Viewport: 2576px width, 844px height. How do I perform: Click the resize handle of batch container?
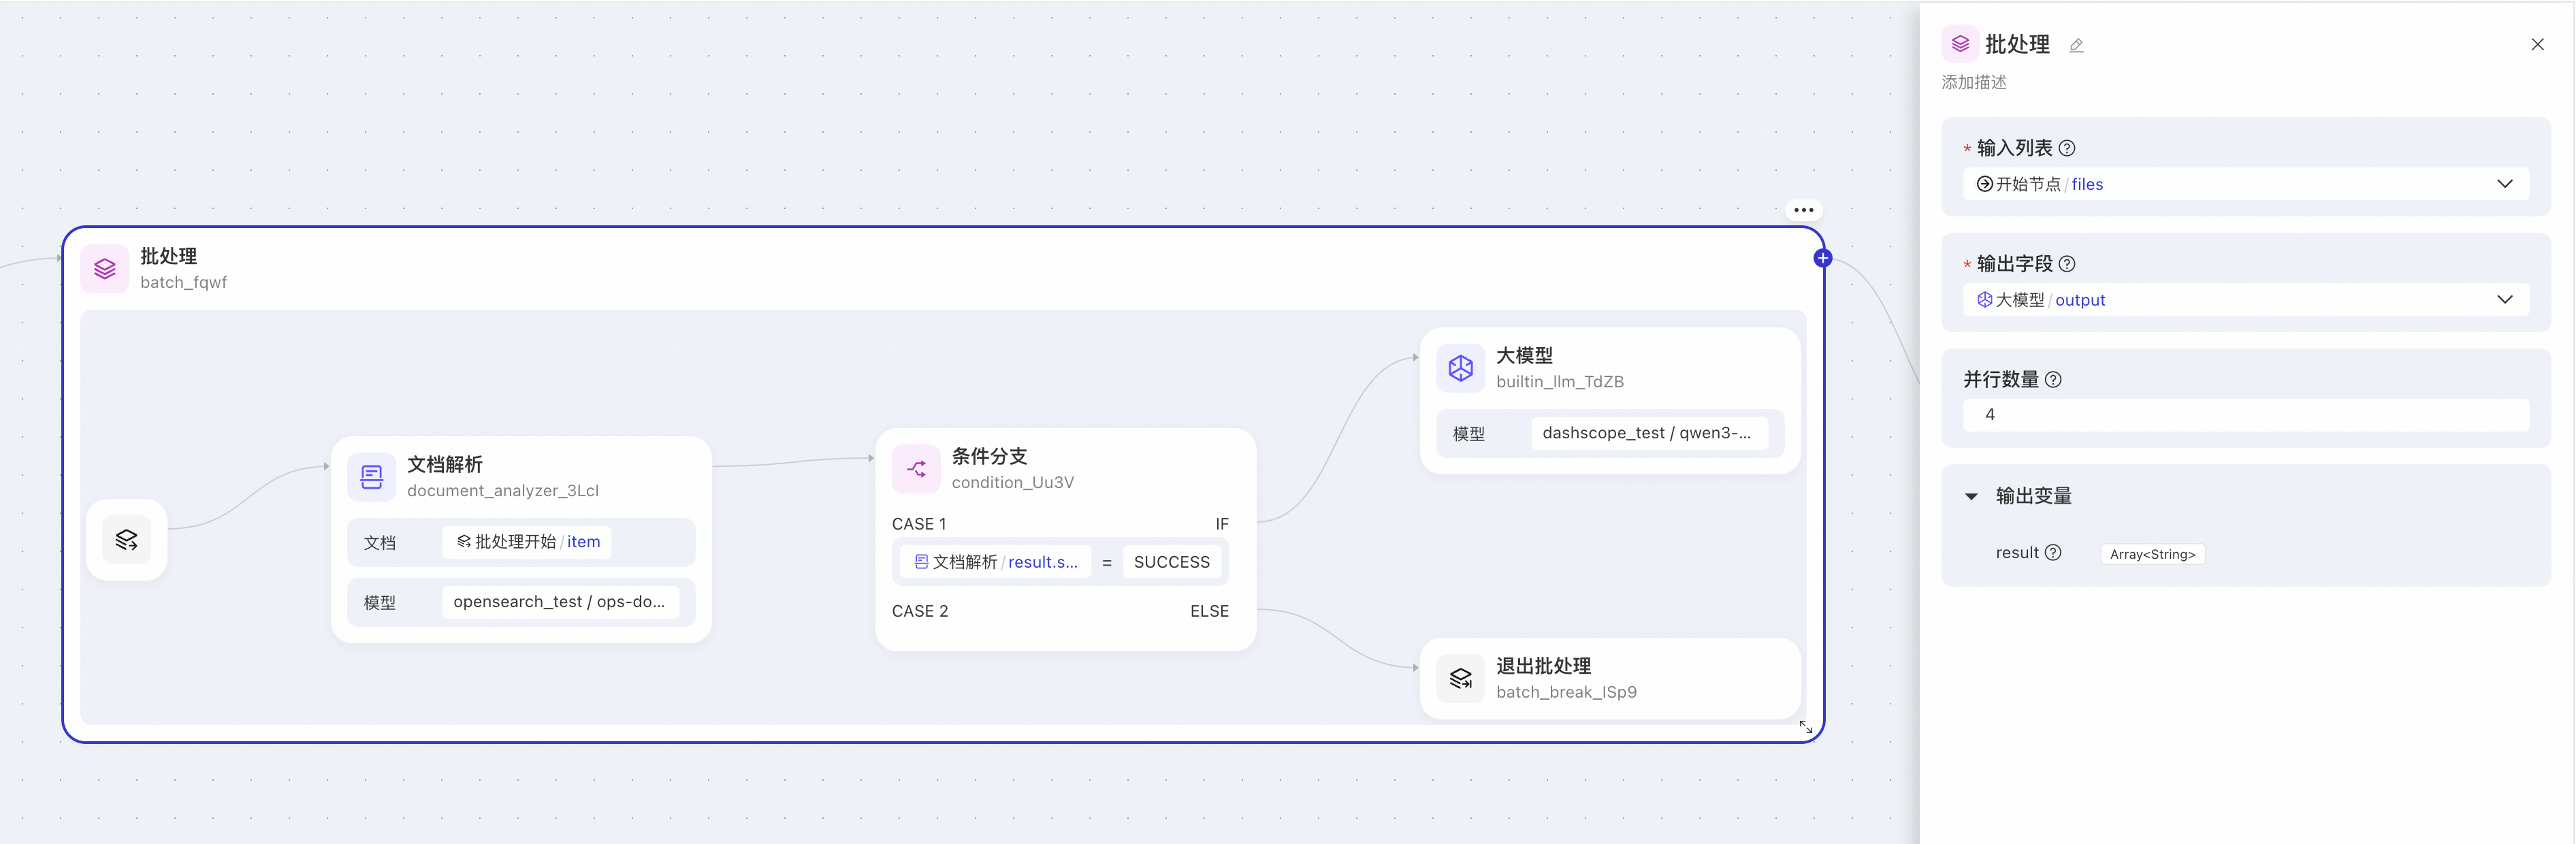click(1805, 727)
